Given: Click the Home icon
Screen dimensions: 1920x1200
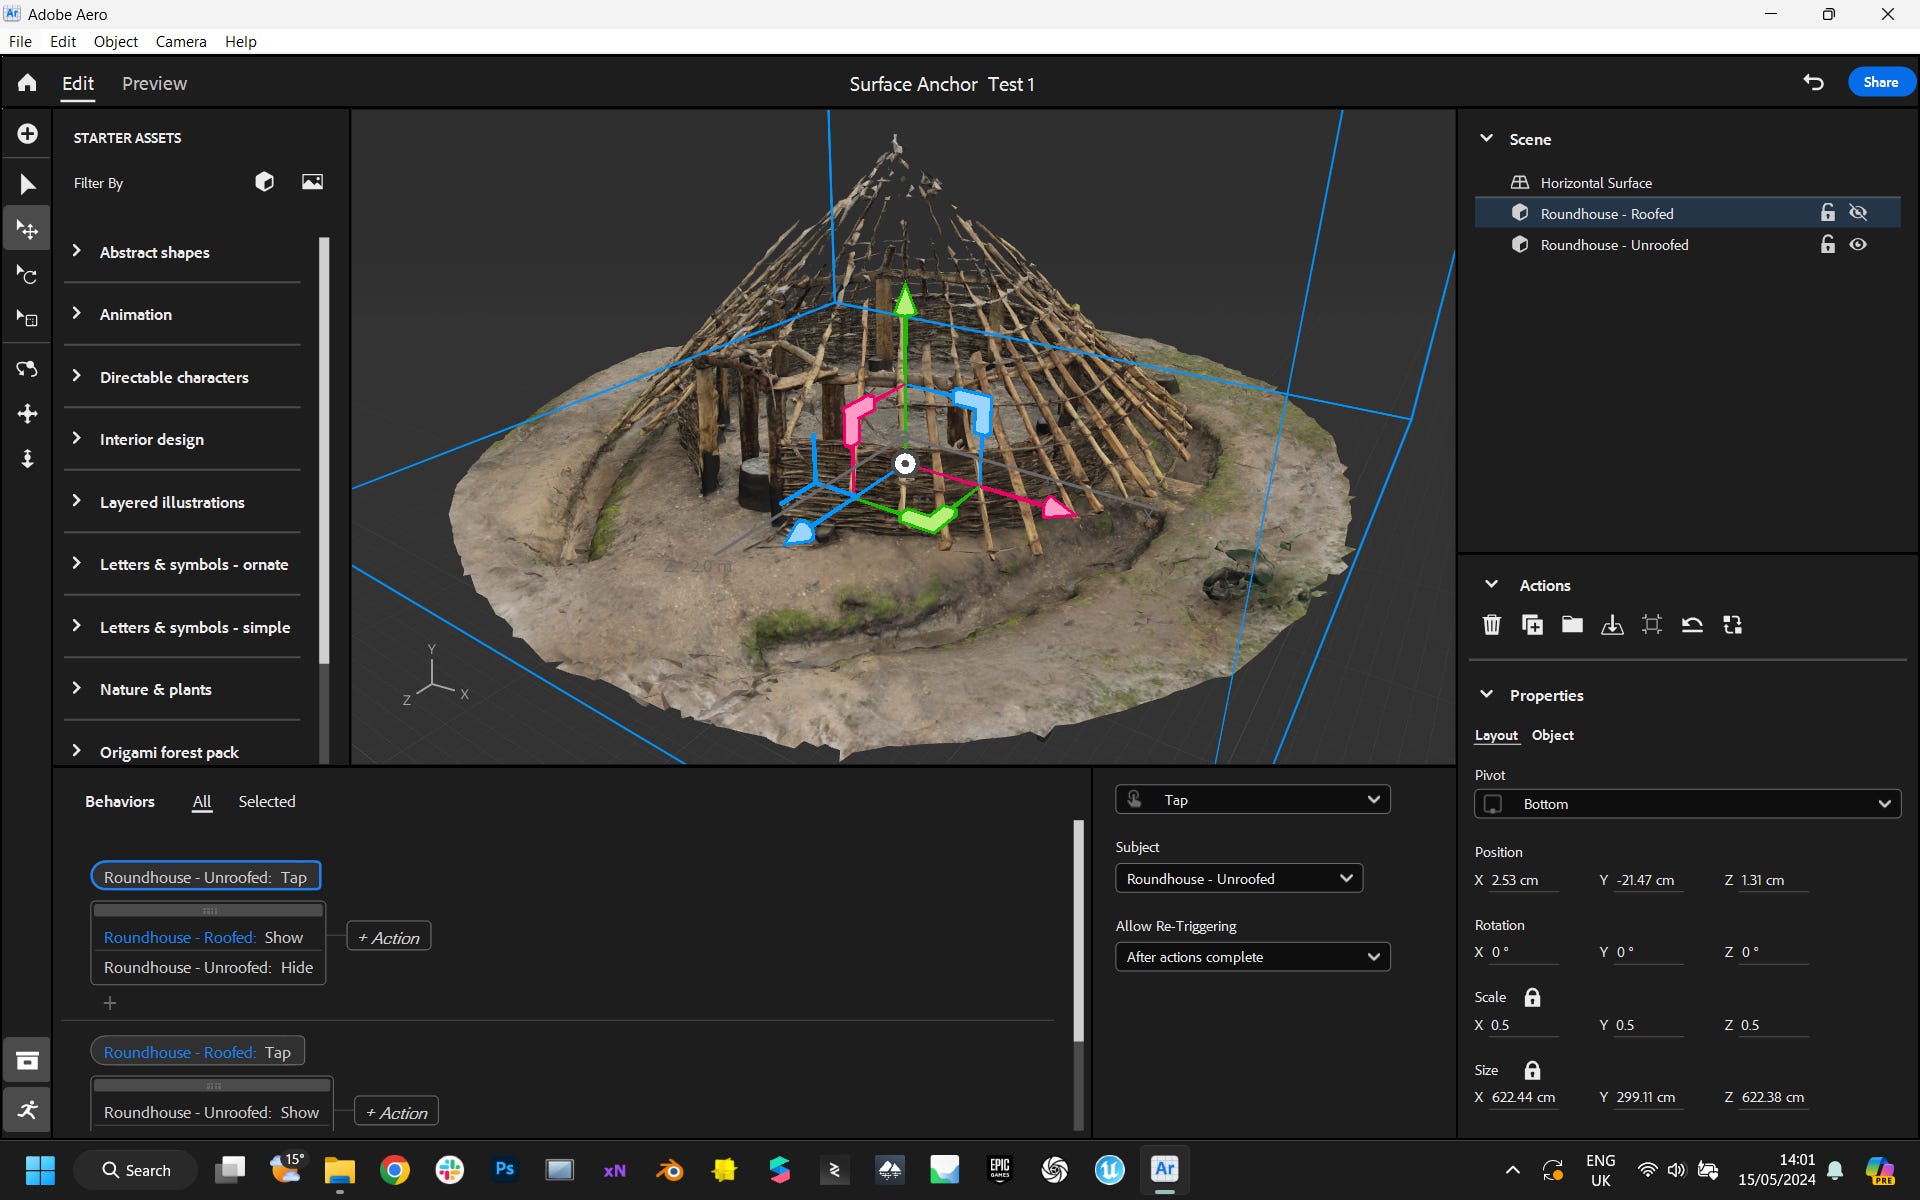Looking at the screenshot, I should (x=27, y=83).
